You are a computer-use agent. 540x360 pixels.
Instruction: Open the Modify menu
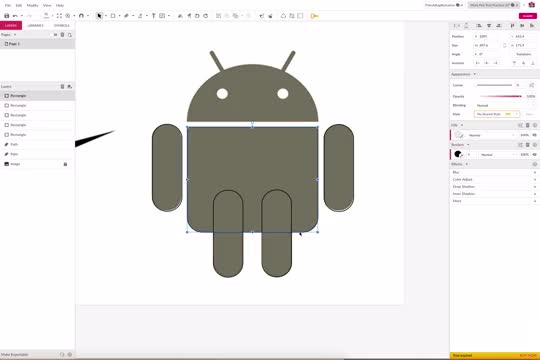pos(32,6)
